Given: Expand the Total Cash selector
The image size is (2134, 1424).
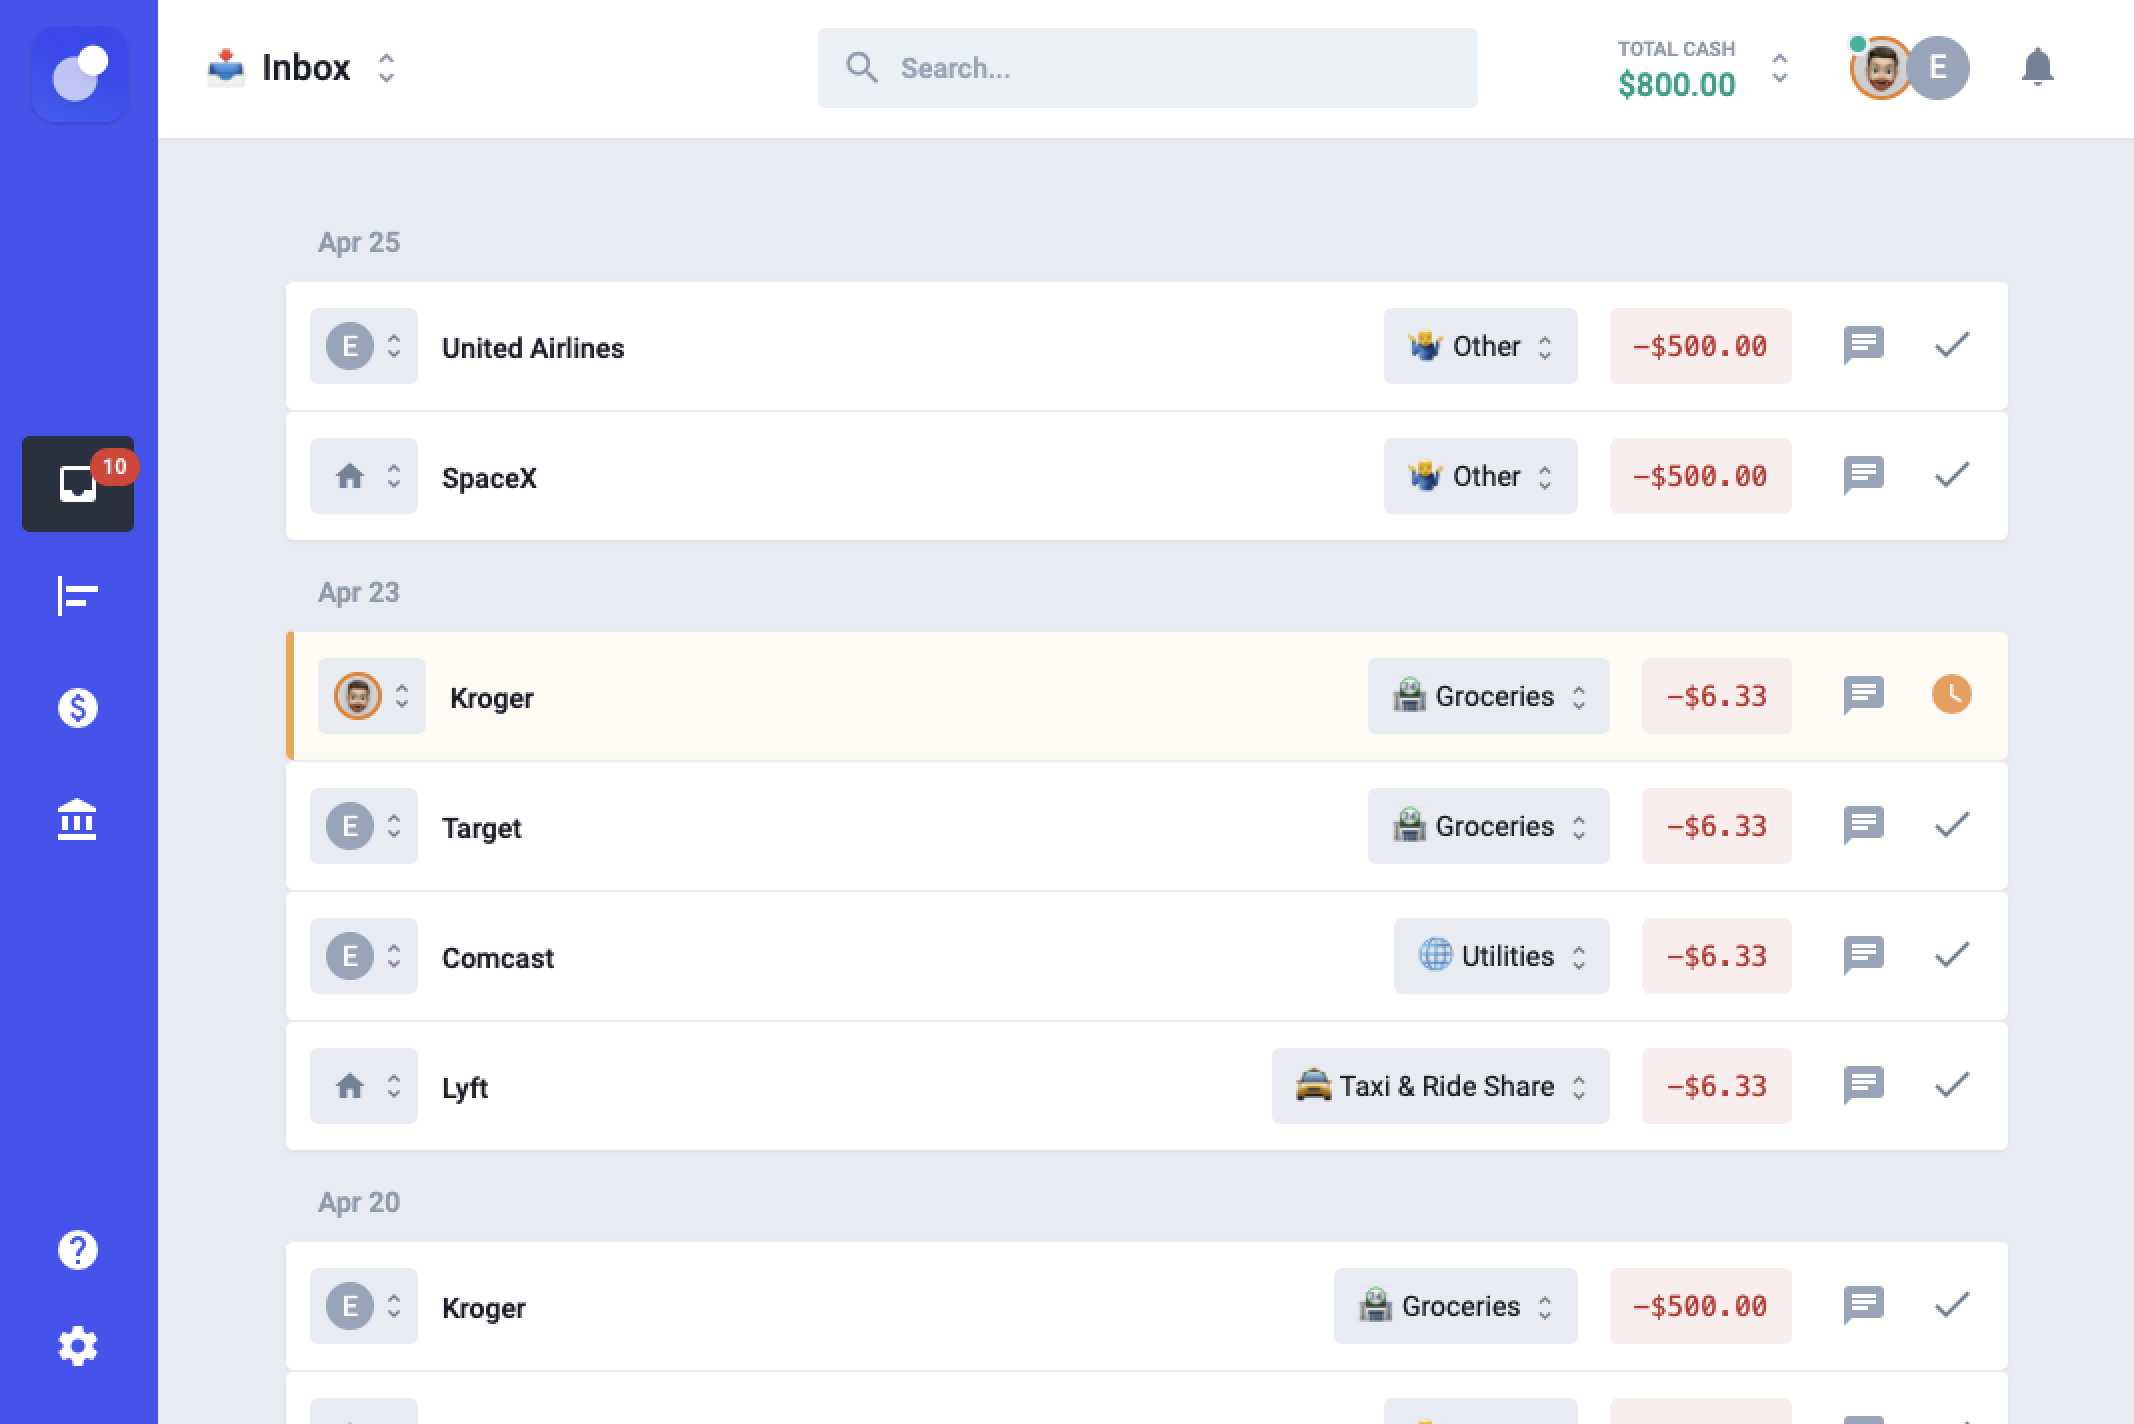Looking at the screenshot, I should pyautogui.click(x=1779, y=68).
